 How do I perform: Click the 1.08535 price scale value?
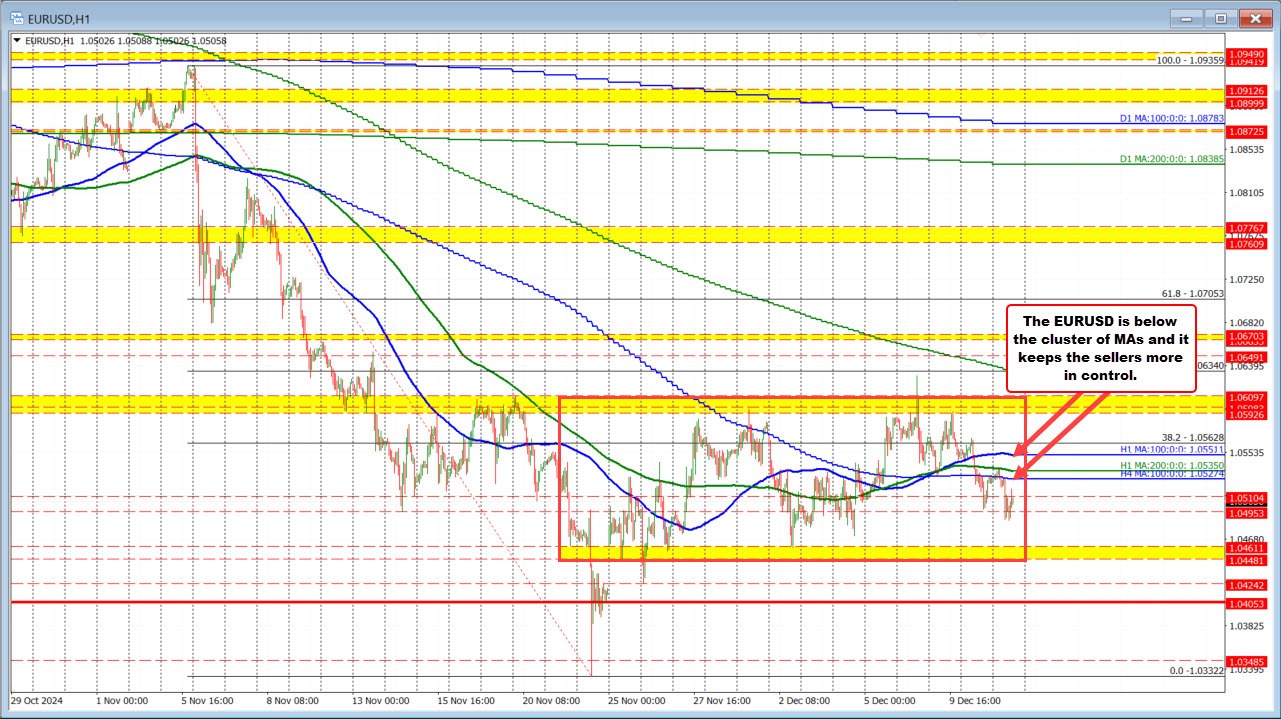pos(1248,150)
